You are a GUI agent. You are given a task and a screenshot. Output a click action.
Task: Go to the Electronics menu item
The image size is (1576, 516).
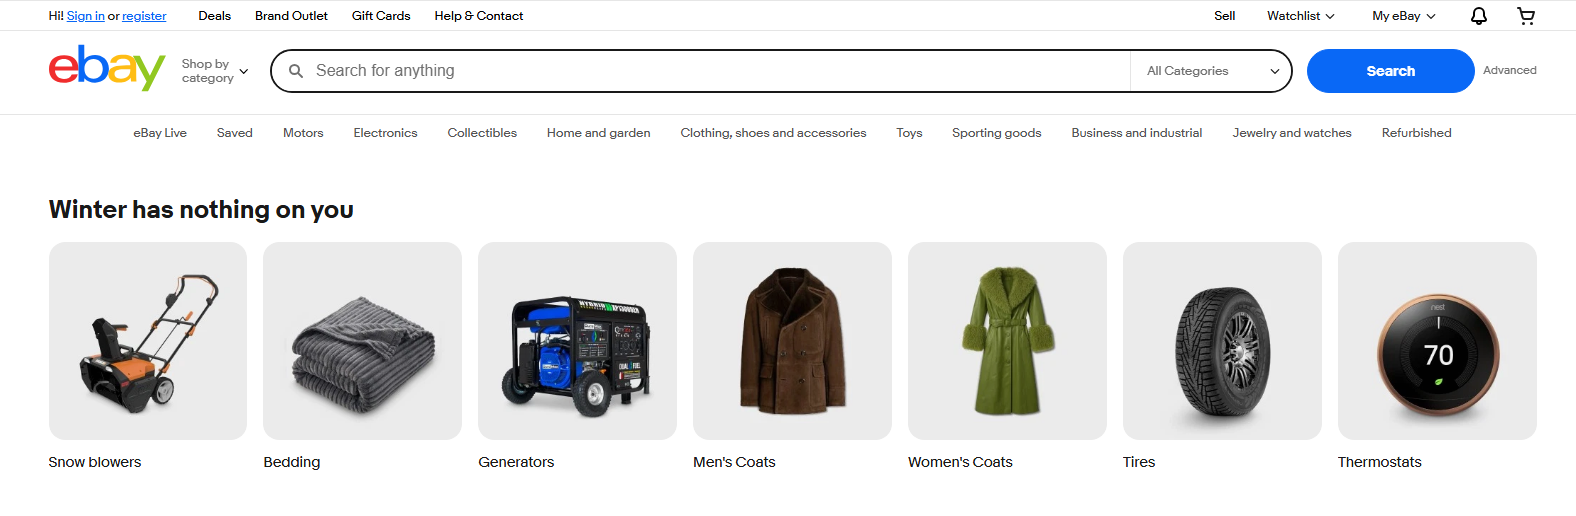385,133
